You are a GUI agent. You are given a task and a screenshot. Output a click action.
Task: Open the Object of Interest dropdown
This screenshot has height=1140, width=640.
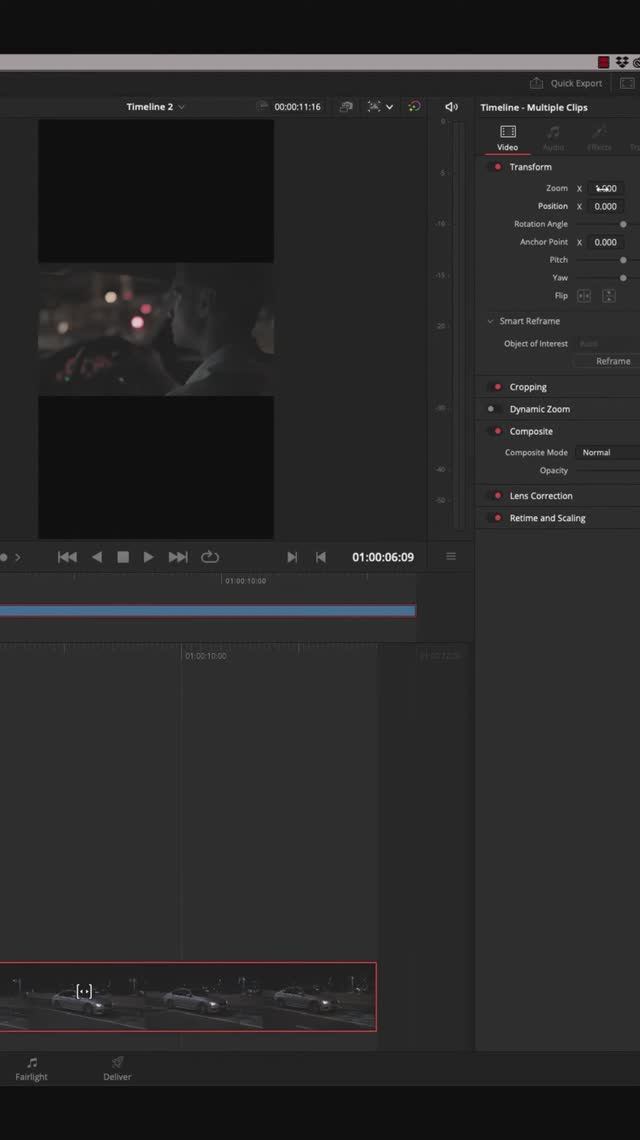click(609, 343)
